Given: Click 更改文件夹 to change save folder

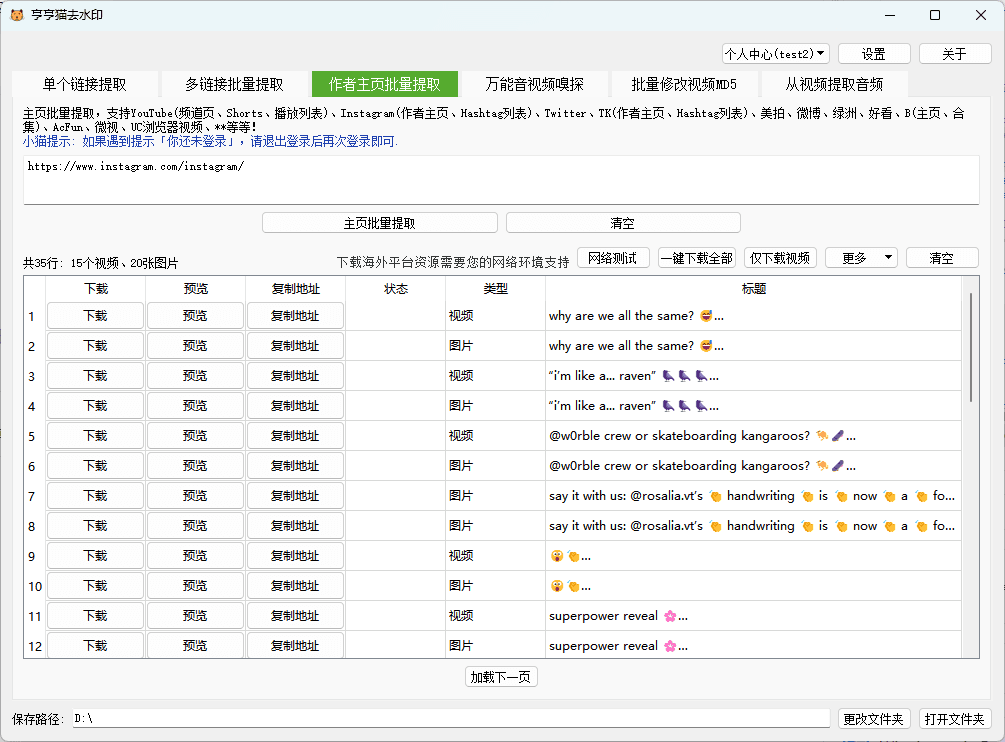Looking at the screenshot, I should 873,717.
